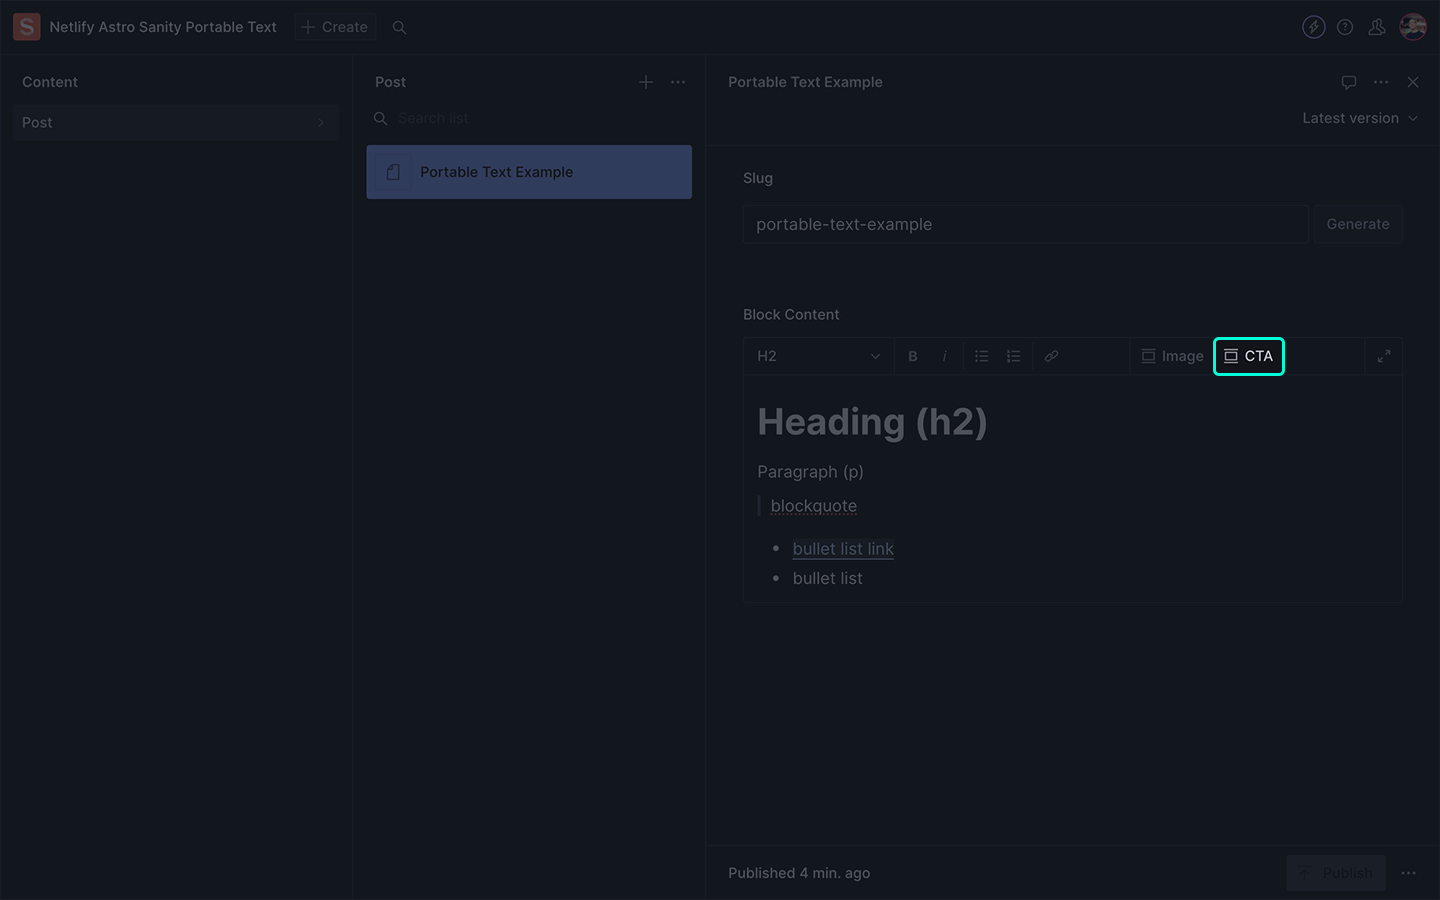Click the Content pane header

coord(50,82)
